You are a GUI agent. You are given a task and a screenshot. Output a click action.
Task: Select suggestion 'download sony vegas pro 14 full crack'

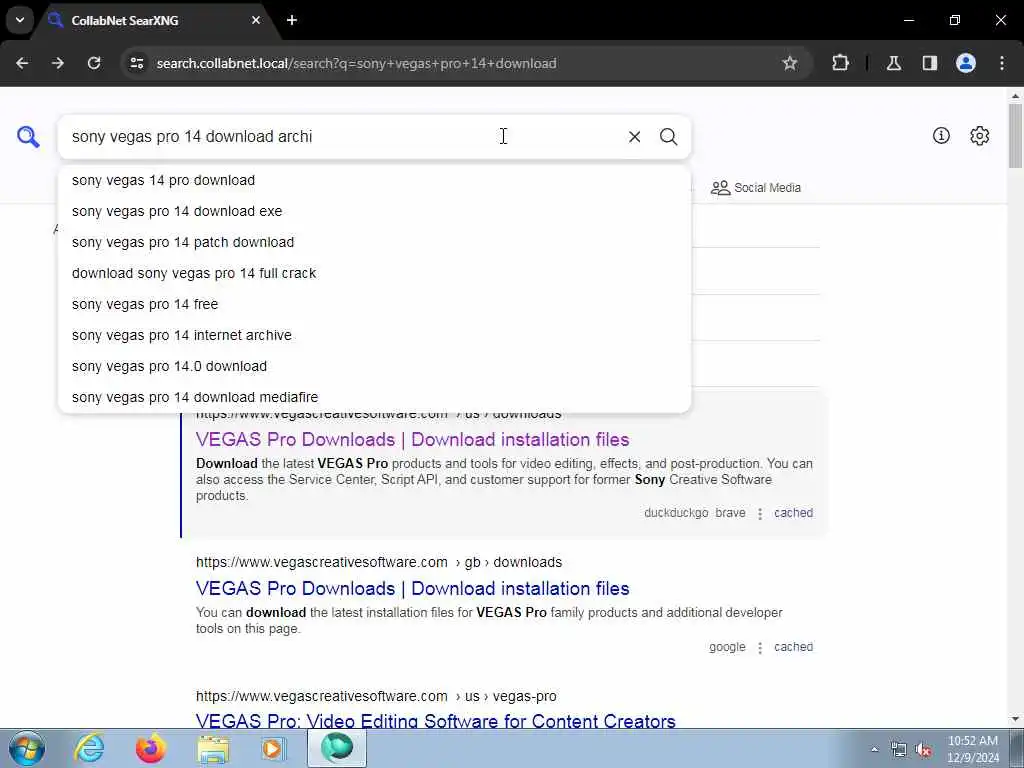coord(374,273)
